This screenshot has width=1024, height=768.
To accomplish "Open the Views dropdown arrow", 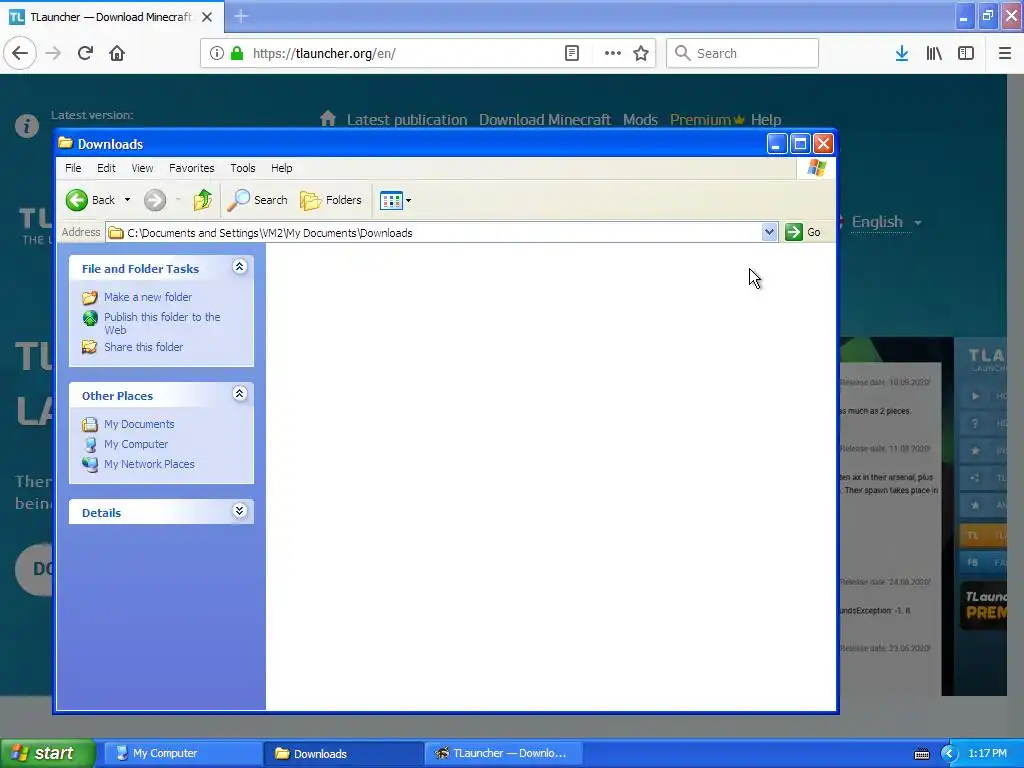I will [408, 200].
